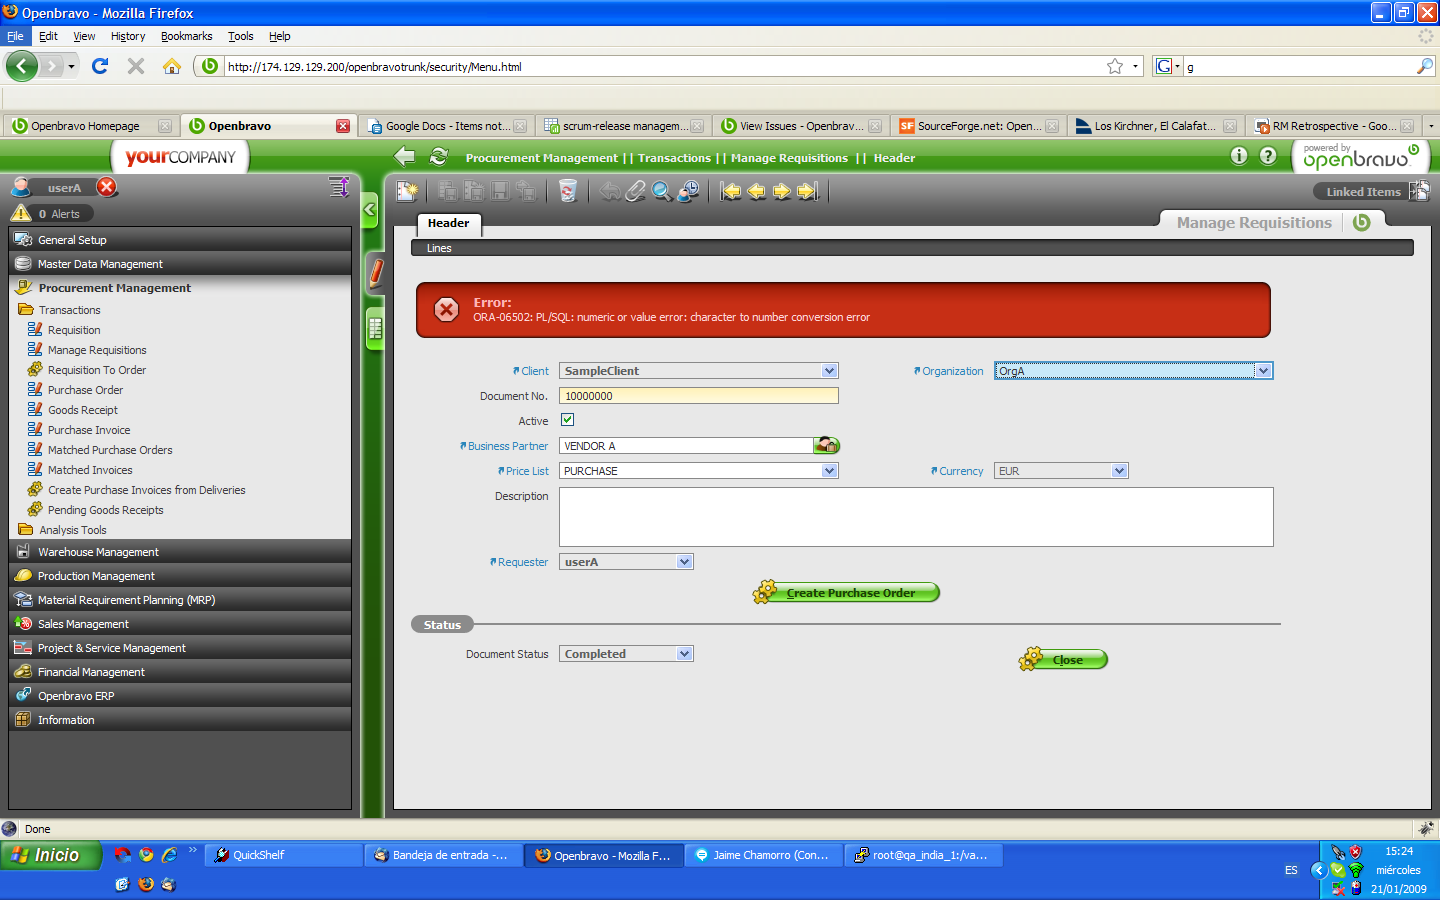This screenshot has height=900, width=1440.
Task: Go to the next record
Action: (x=782, y=191)
